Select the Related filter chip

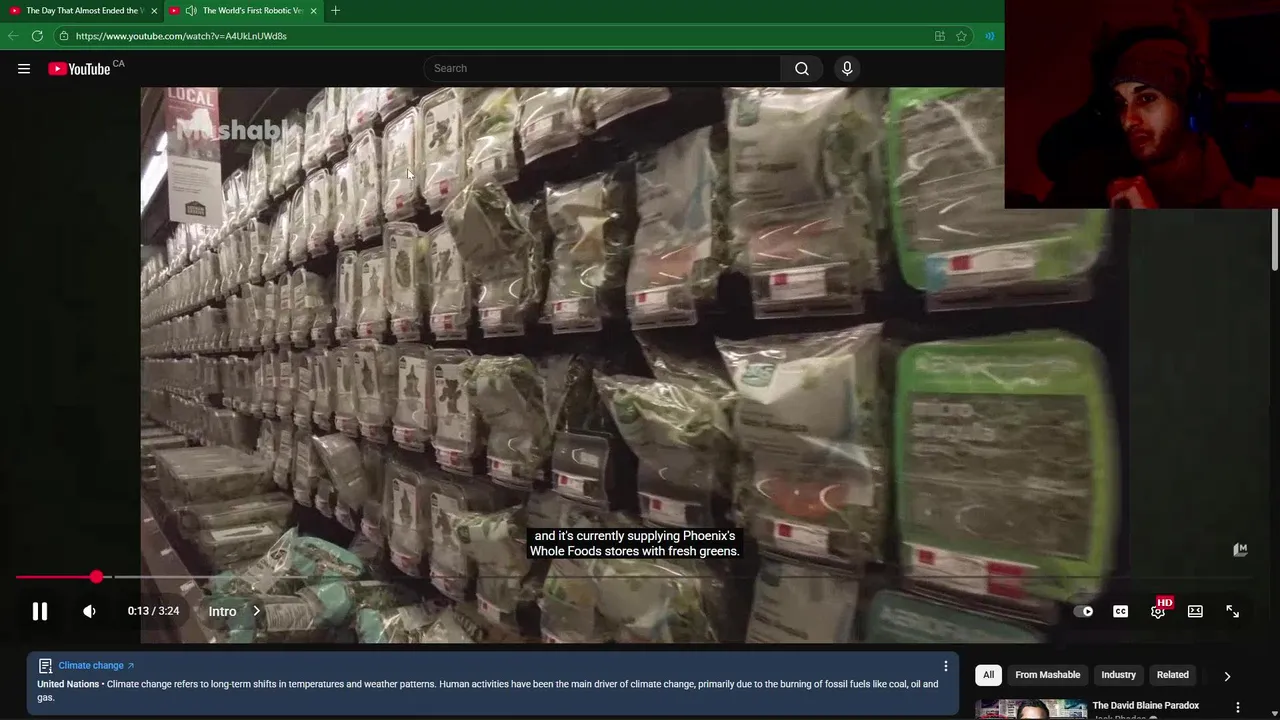[1173, 675]
